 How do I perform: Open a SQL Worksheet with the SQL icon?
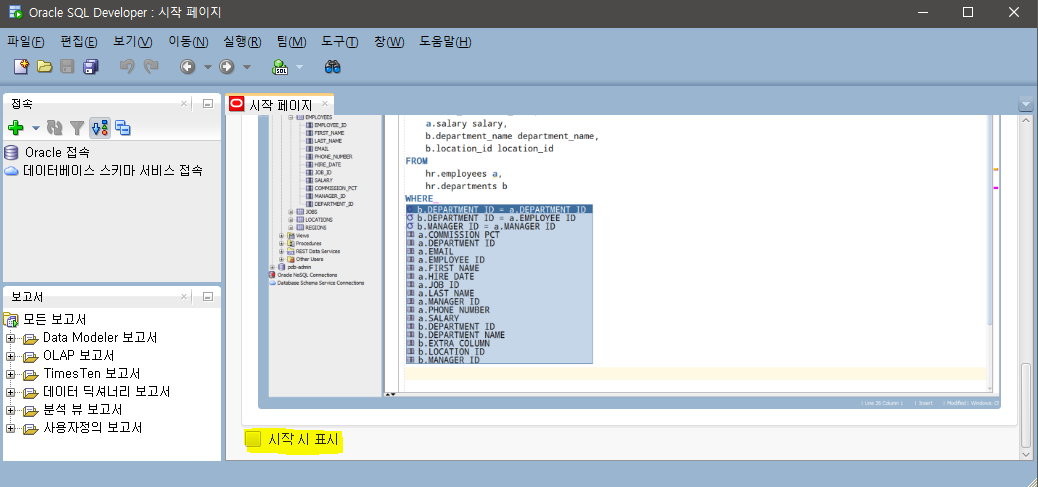tap(281, 67)
